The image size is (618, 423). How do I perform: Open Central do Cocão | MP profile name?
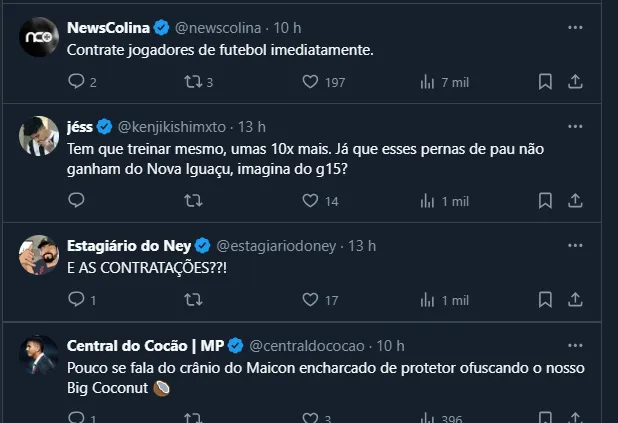[x=145, y=345]
